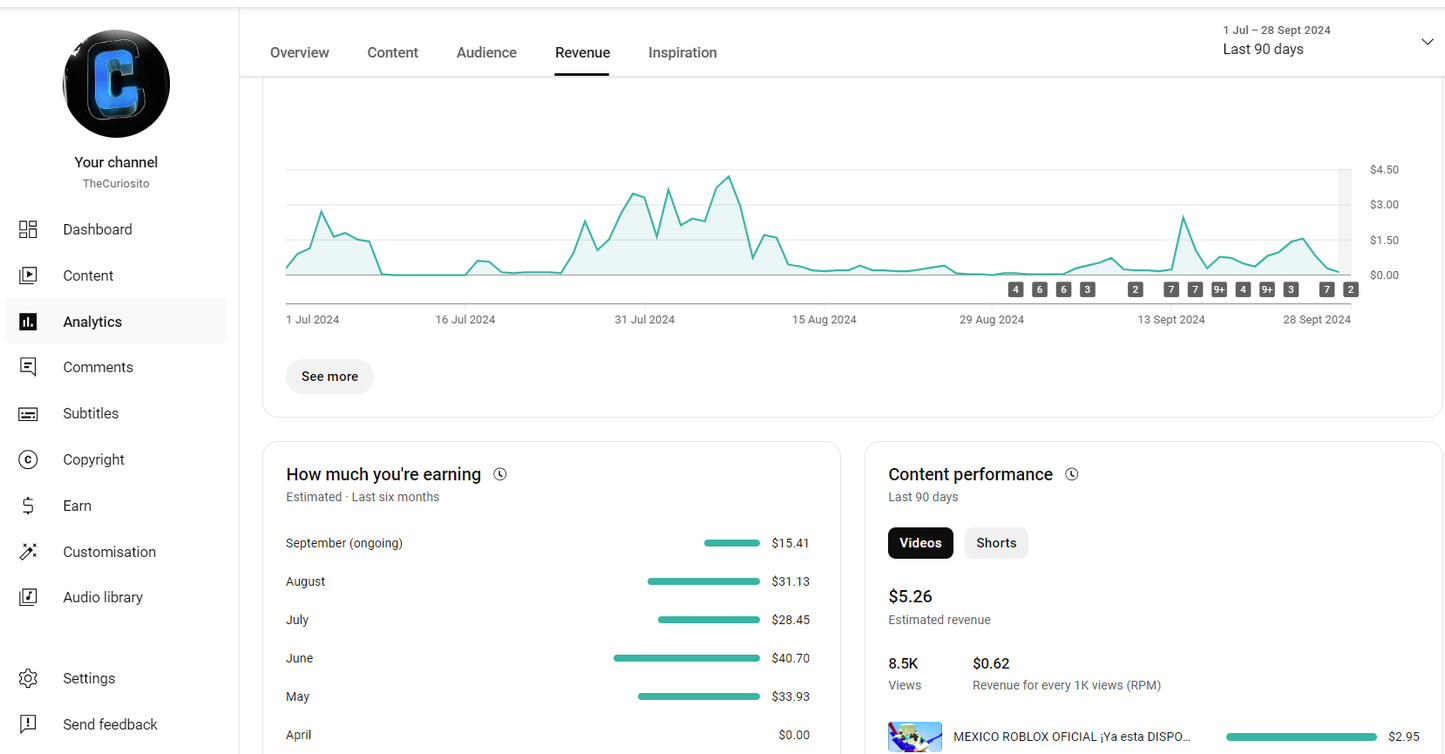The image size is (1445, 754).
Task: Click the Subtitles icon in sidebar
Action: tap(28, 414)
